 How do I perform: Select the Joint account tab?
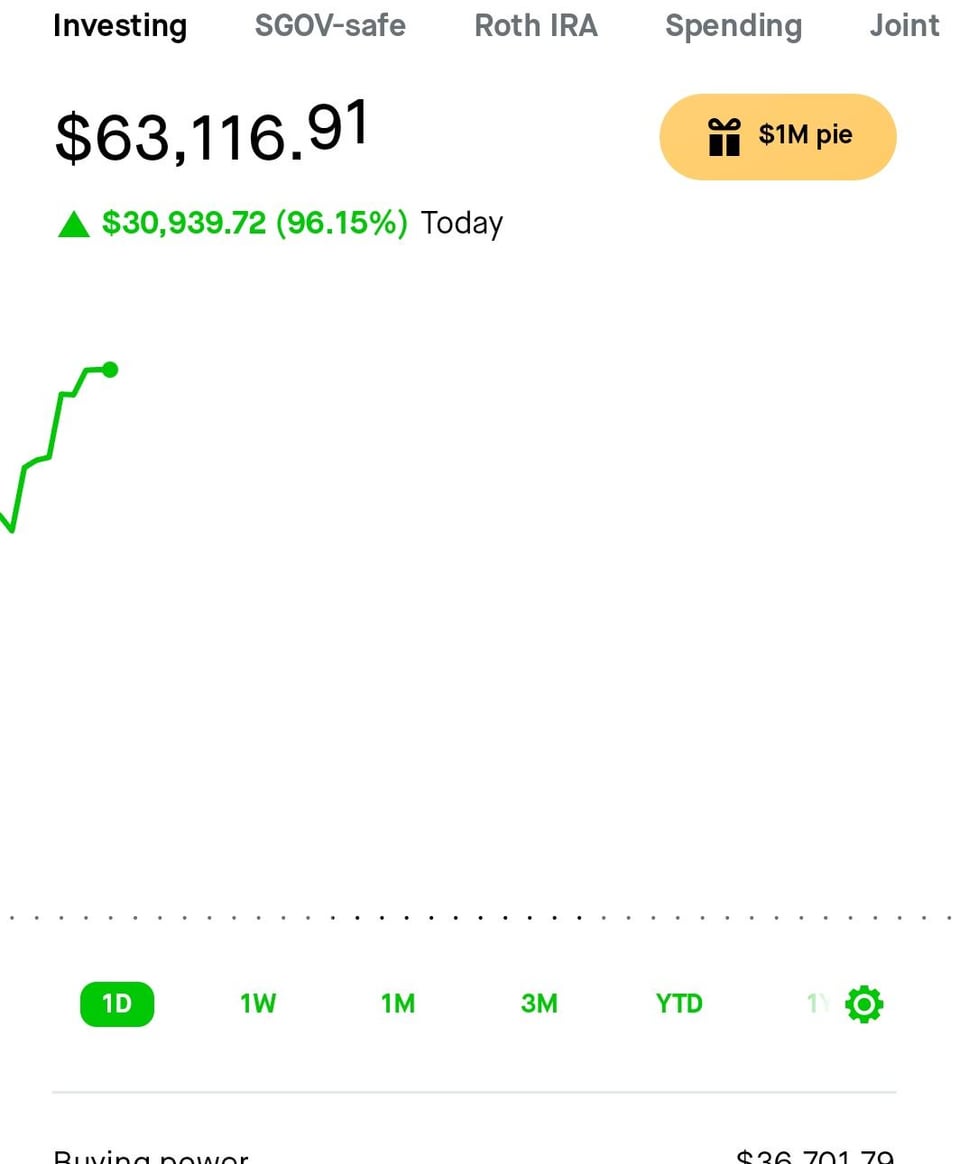[x=904, y=26]
